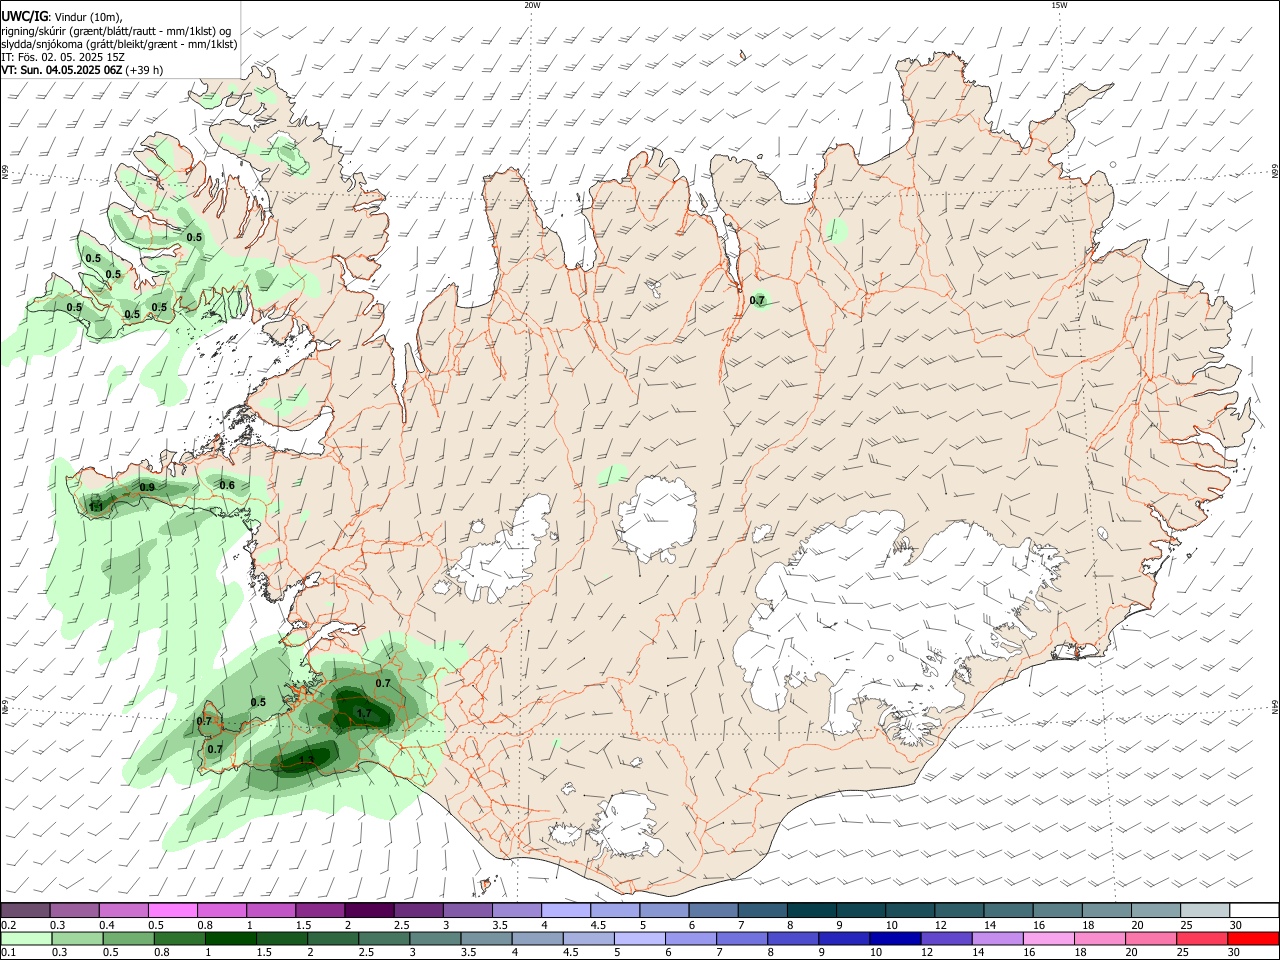Click the 'VT: Sun. 04.05.2025 06Z' valid time

62,71
